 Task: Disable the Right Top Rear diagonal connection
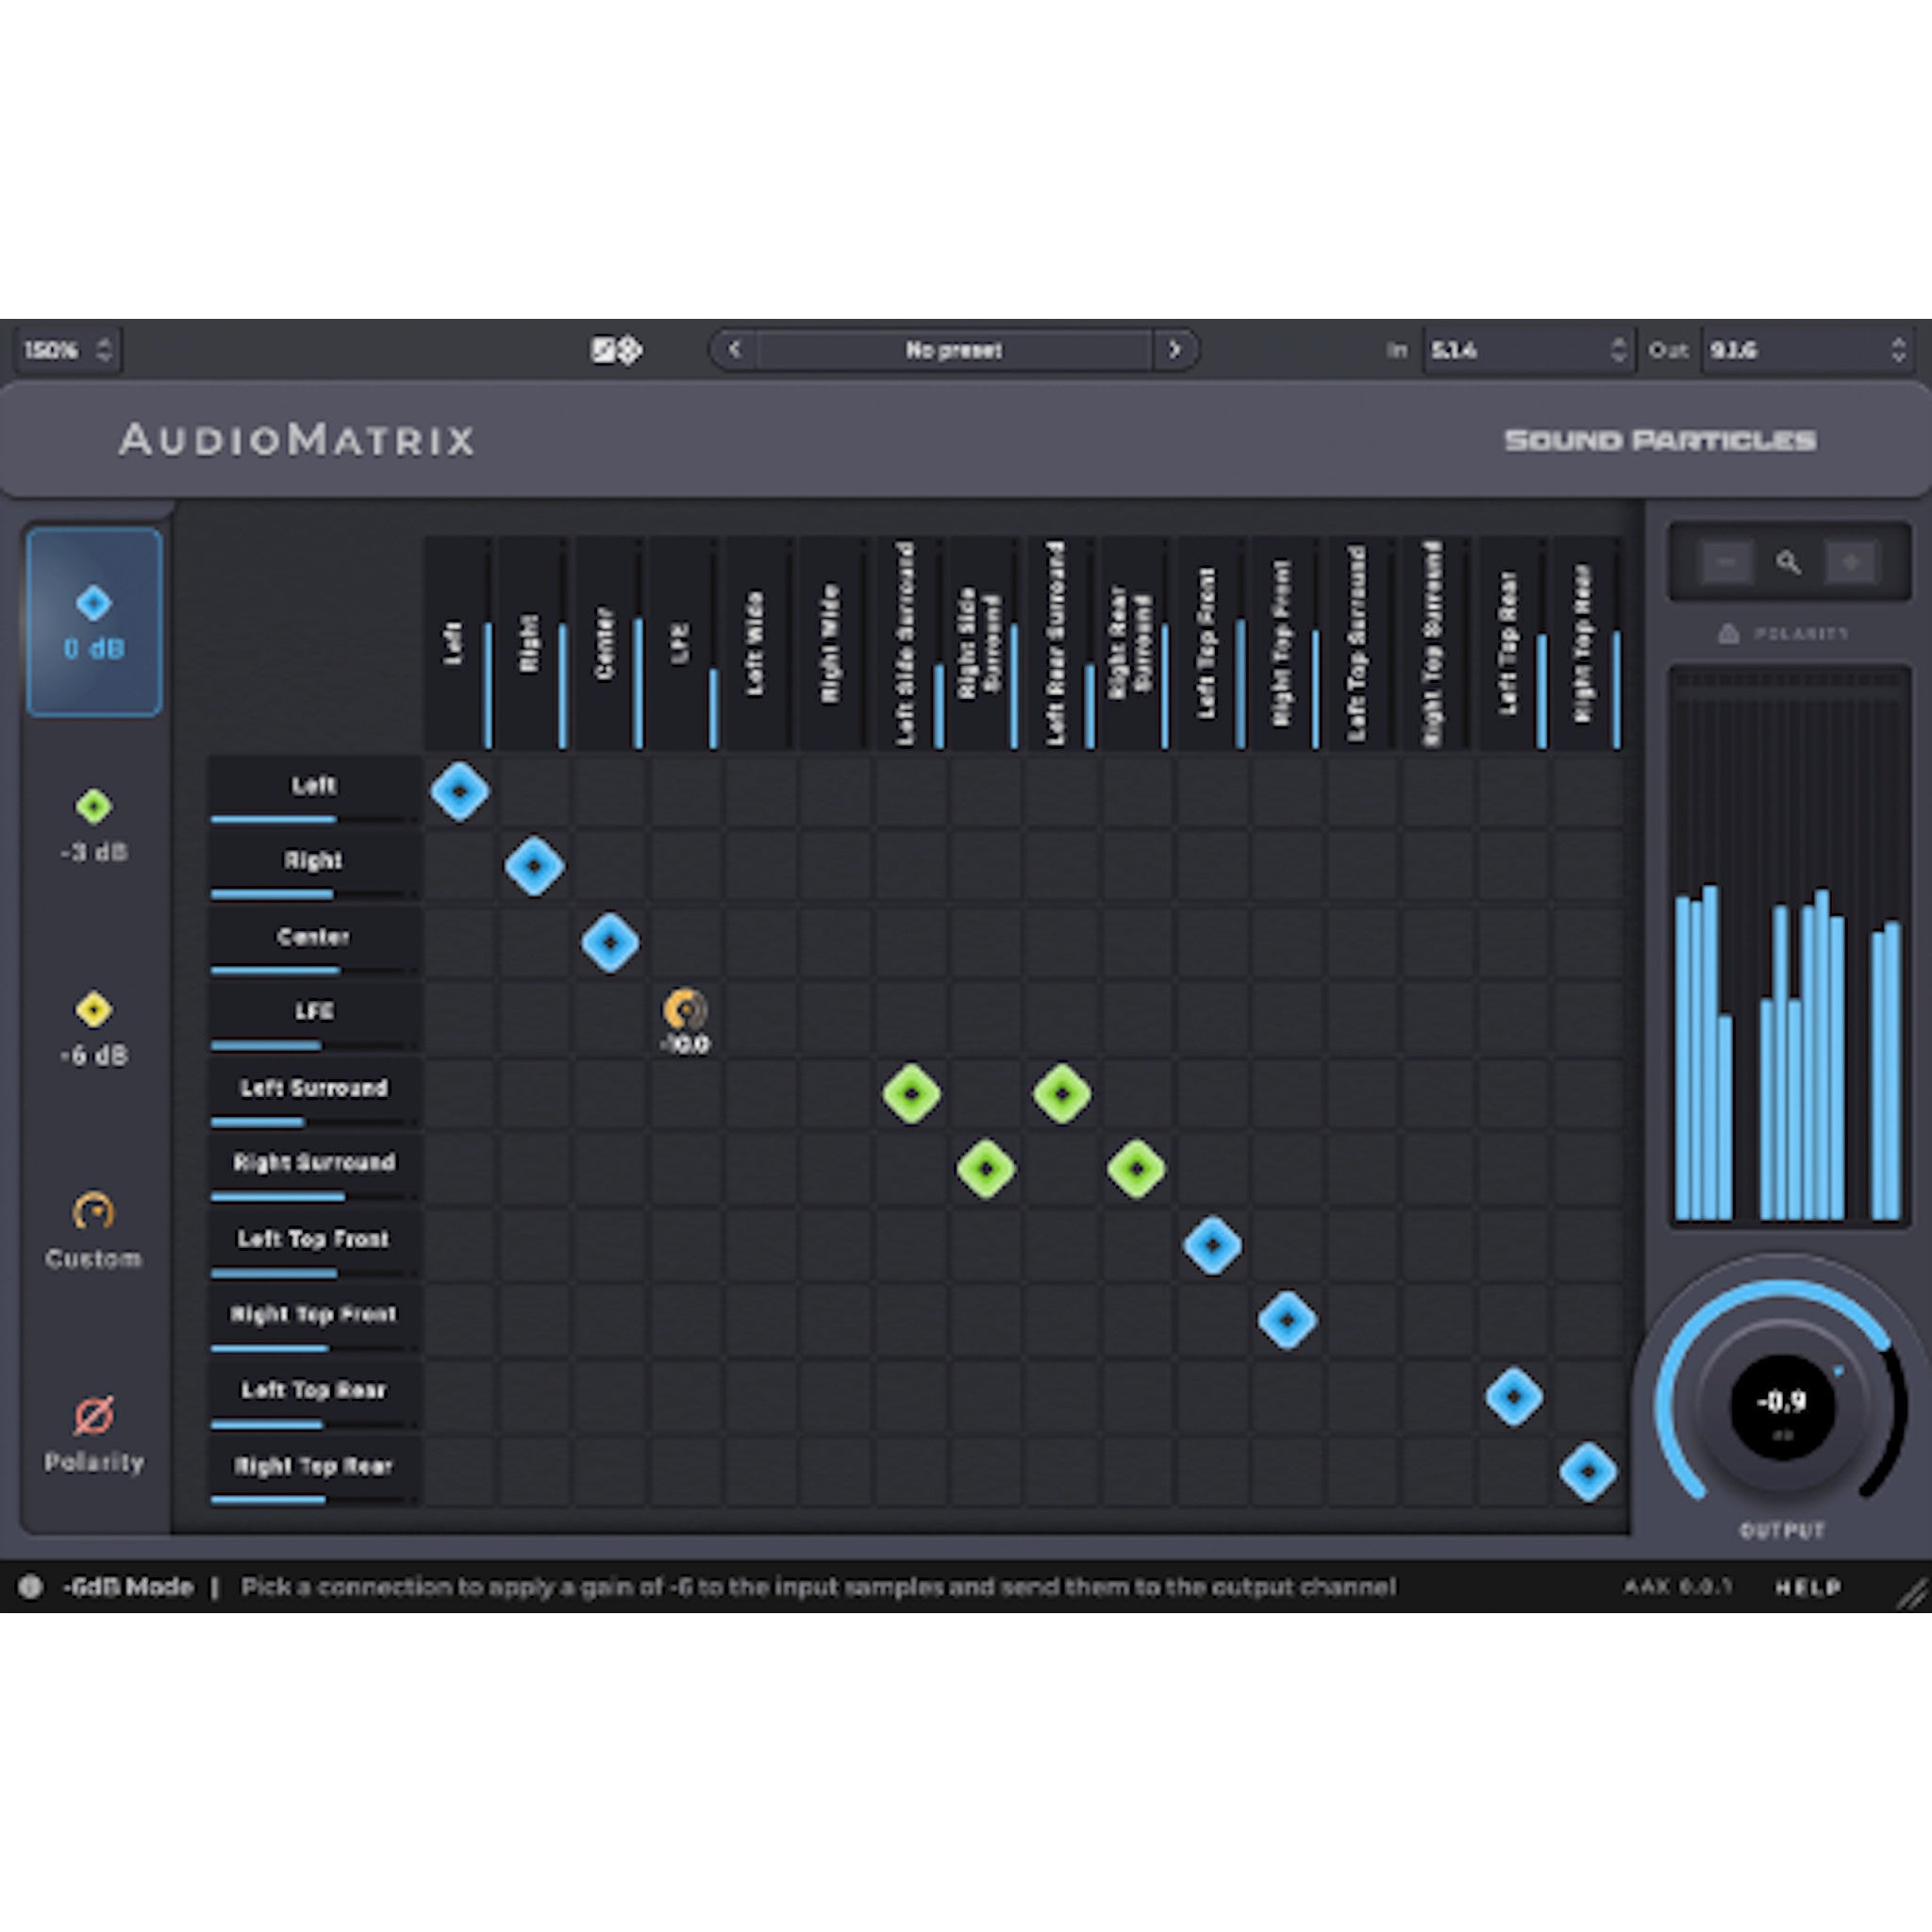(x=1589, y=1470)
